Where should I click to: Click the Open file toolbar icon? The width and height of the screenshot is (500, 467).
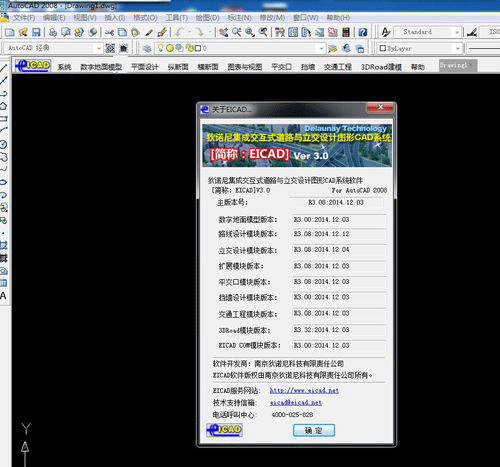(23, 32)
